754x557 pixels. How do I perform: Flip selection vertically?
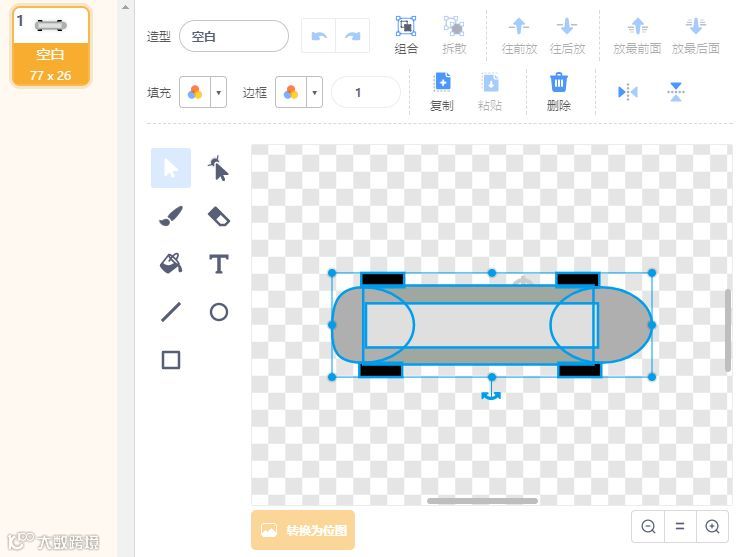(676, 91)
